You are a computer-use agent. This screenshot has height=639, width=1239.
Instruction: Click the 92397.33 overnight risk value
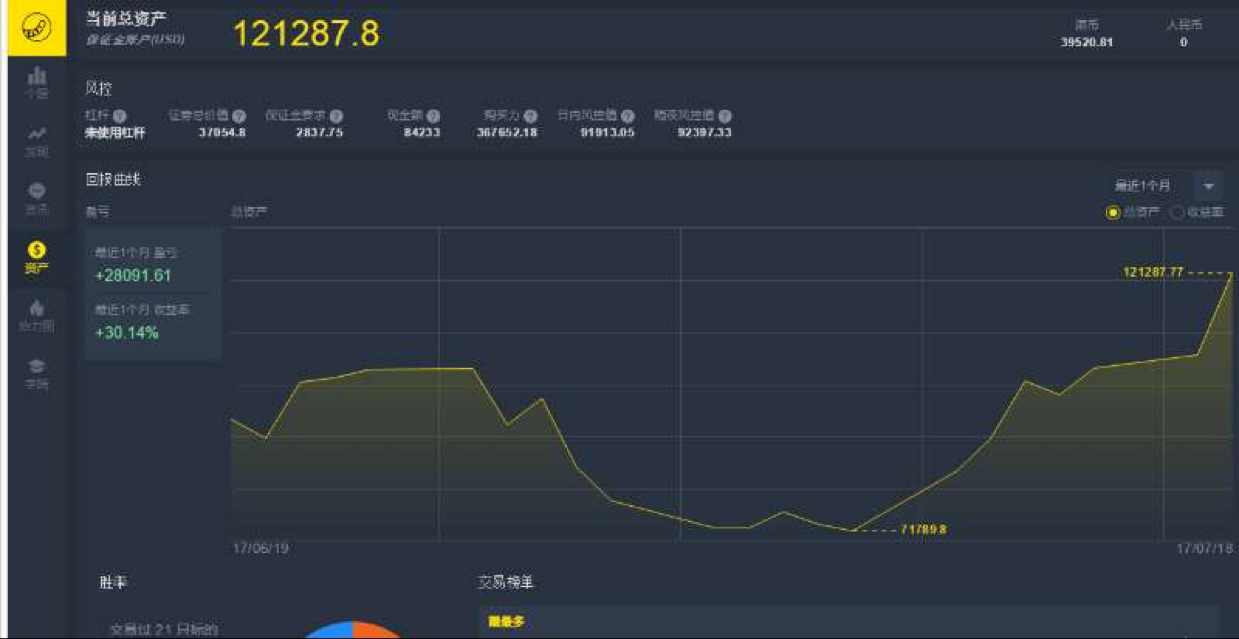click(x=704, y=132)
